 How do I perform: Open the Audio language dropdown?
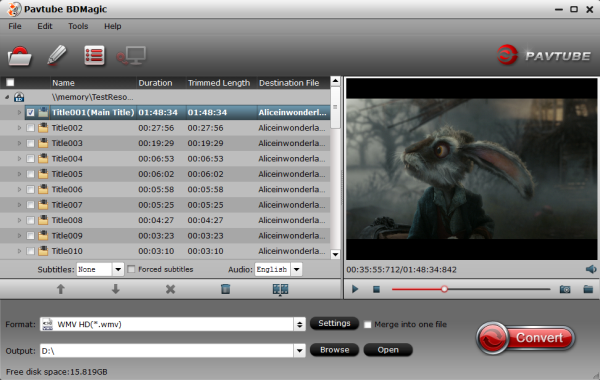[x=297, y=269]
